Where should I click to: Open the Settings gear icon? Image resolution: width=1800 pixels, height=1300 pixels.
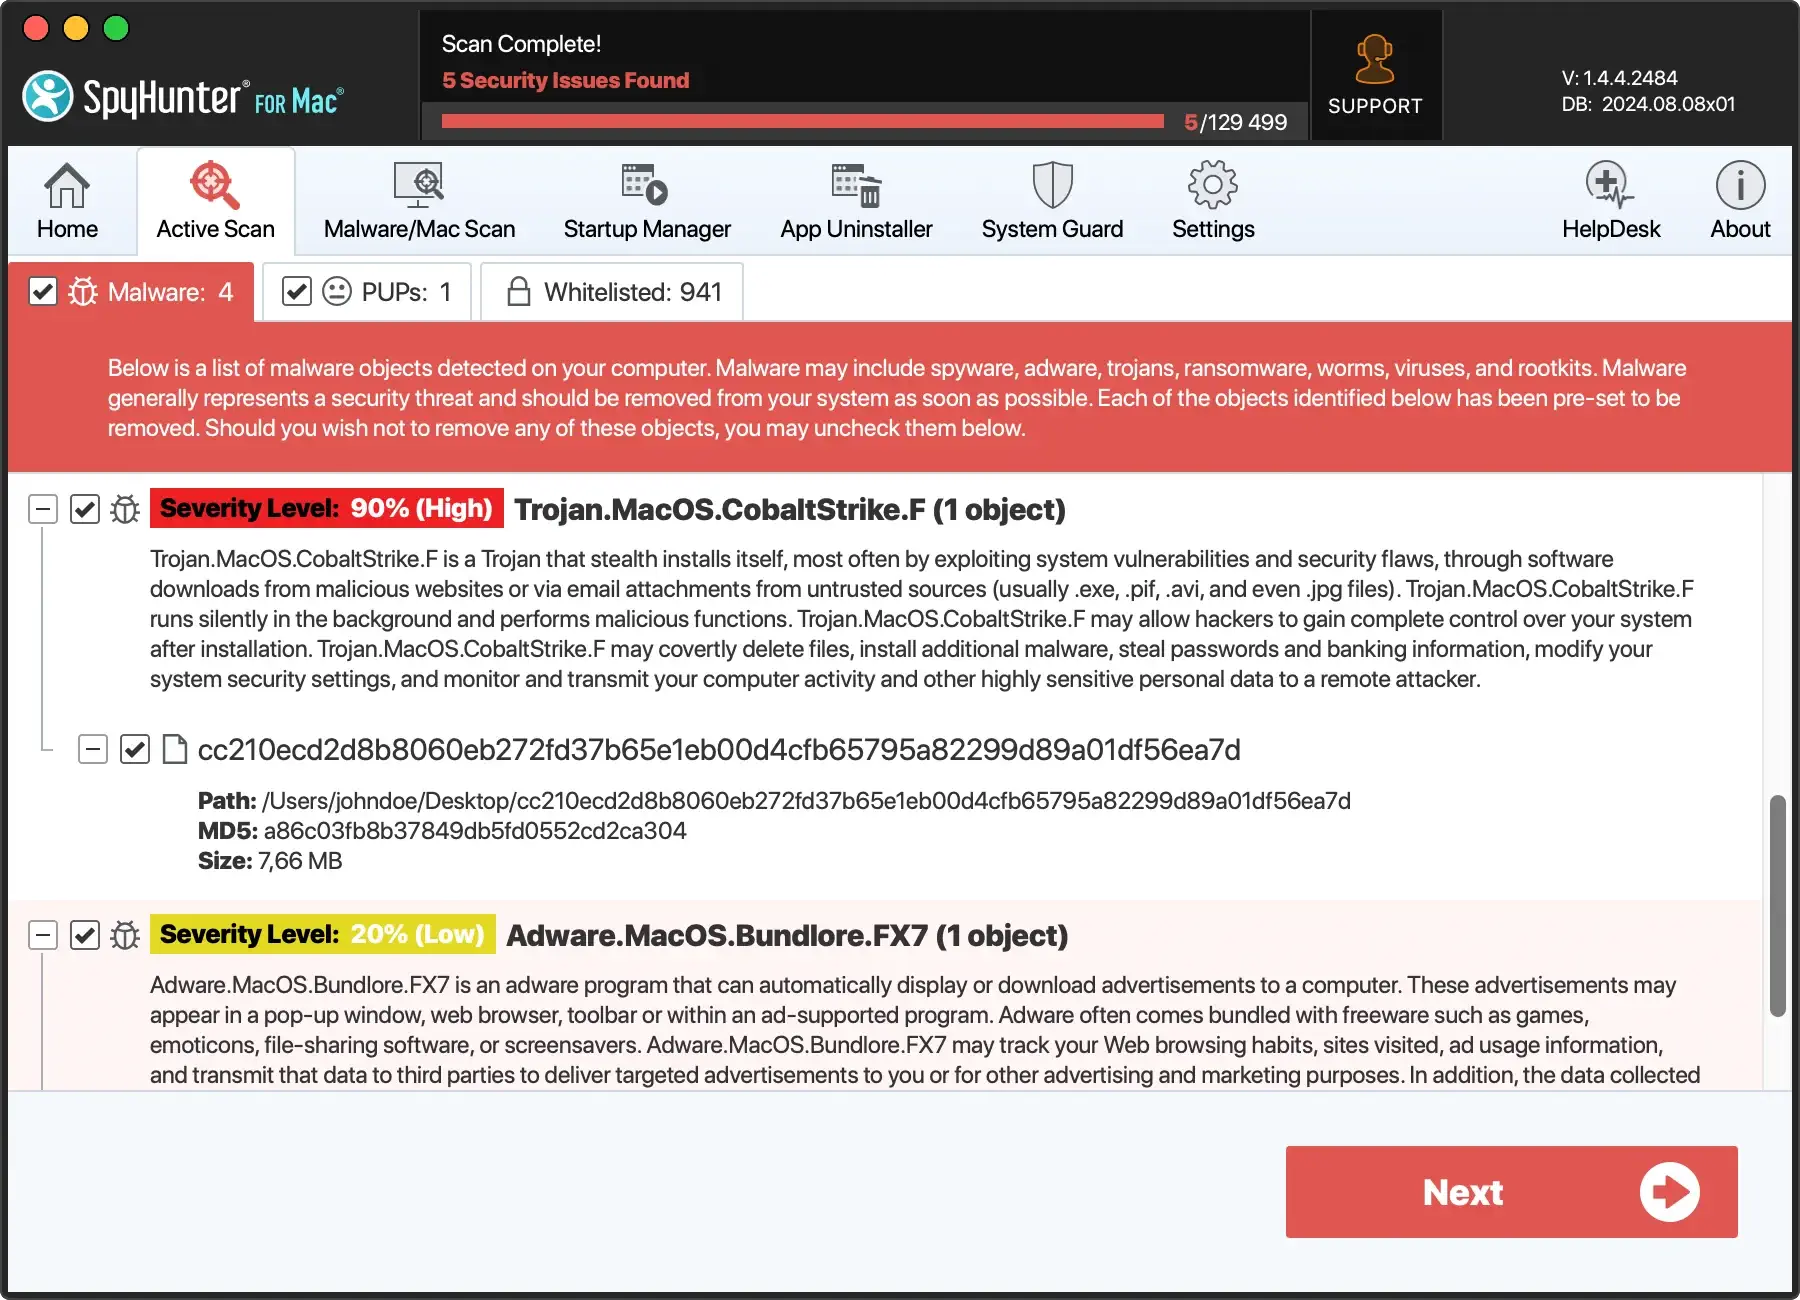point(1213,185)
